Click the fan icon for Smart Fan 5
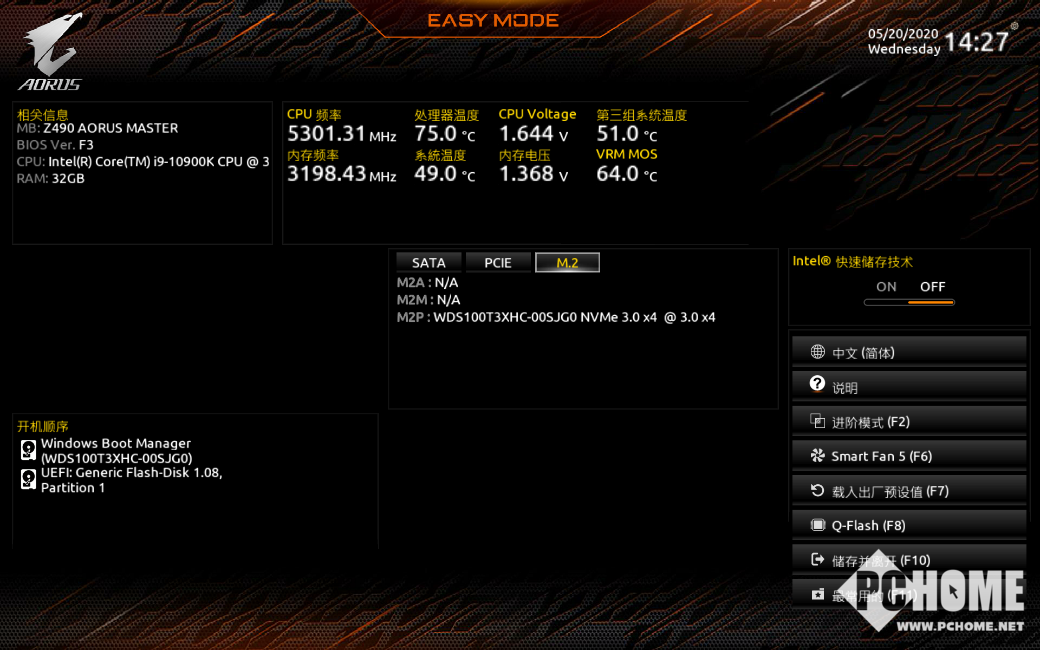Viewport: 1040px width, 650px height. (x=818, y=456)
